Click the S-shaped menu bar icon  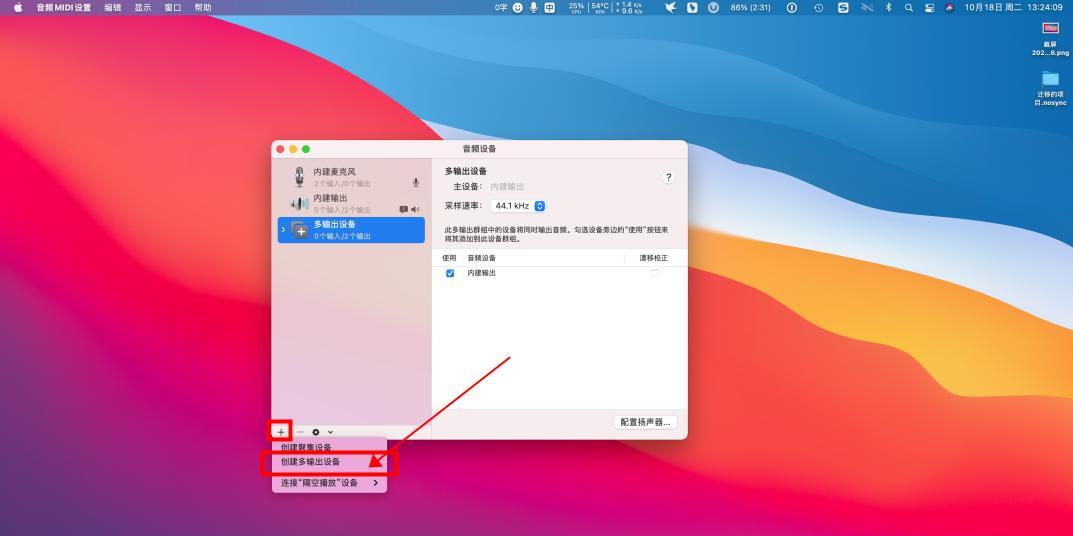[843, 8]
